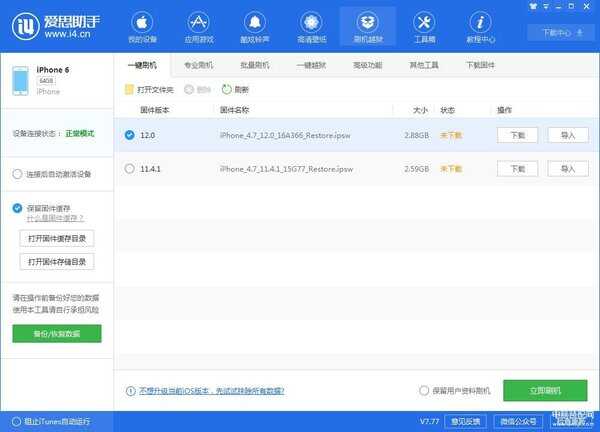Screen dimensions: 600x432
Task: Open 教程中心 tutorial info icon
Action: tap(481, 22)
